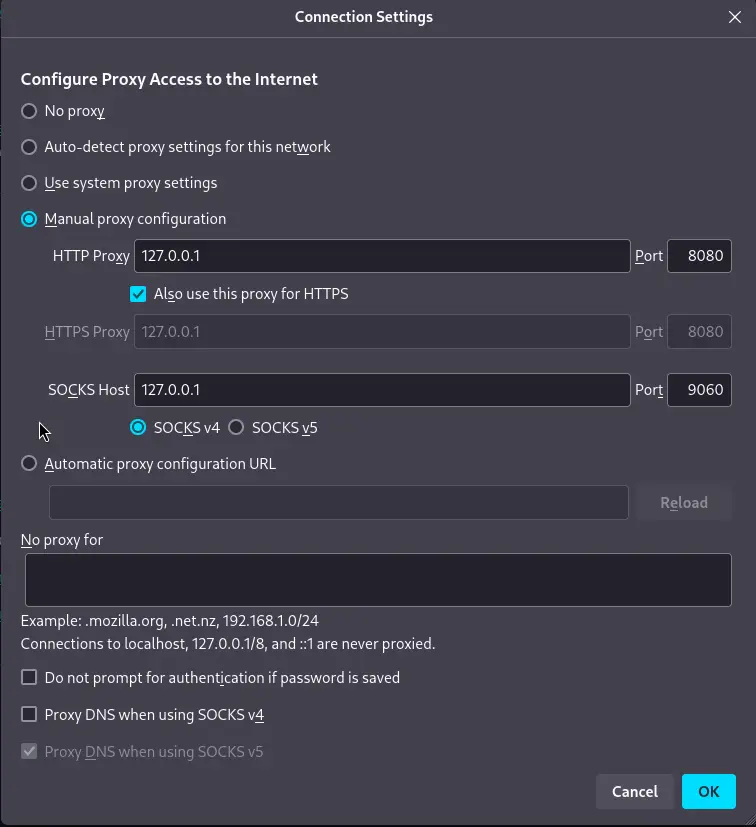This screenshot has width=756, height=827.
Task: Select SOCKS v4 radio button
Action: (138, 427)
